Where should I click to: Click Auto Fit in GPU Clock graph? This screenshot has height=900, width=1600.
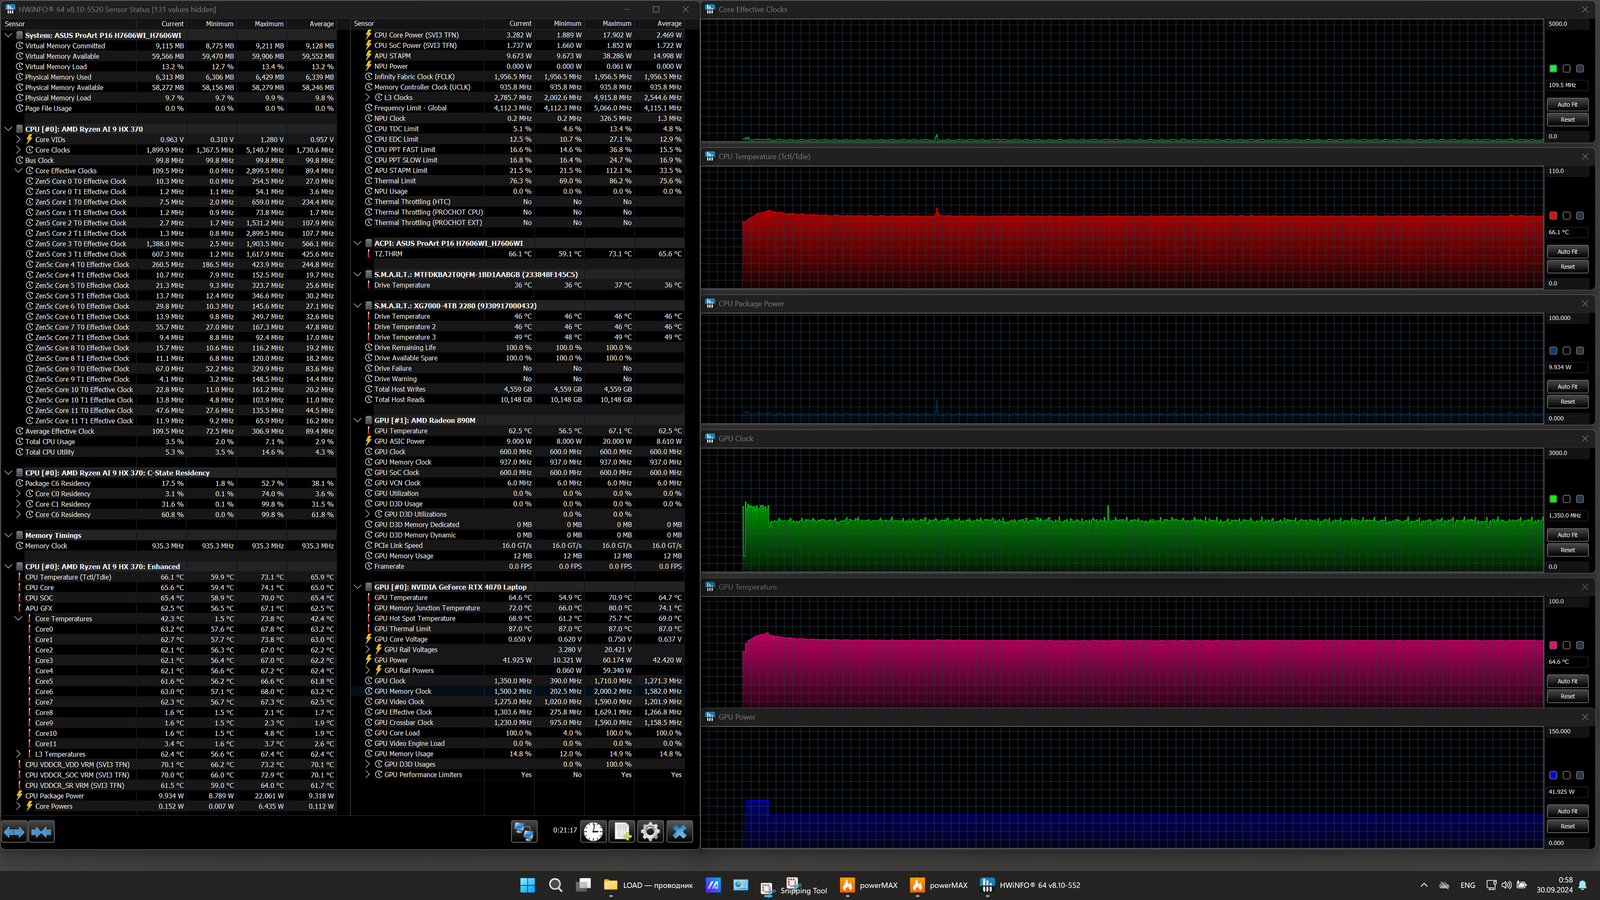(x=1567, y=534)
